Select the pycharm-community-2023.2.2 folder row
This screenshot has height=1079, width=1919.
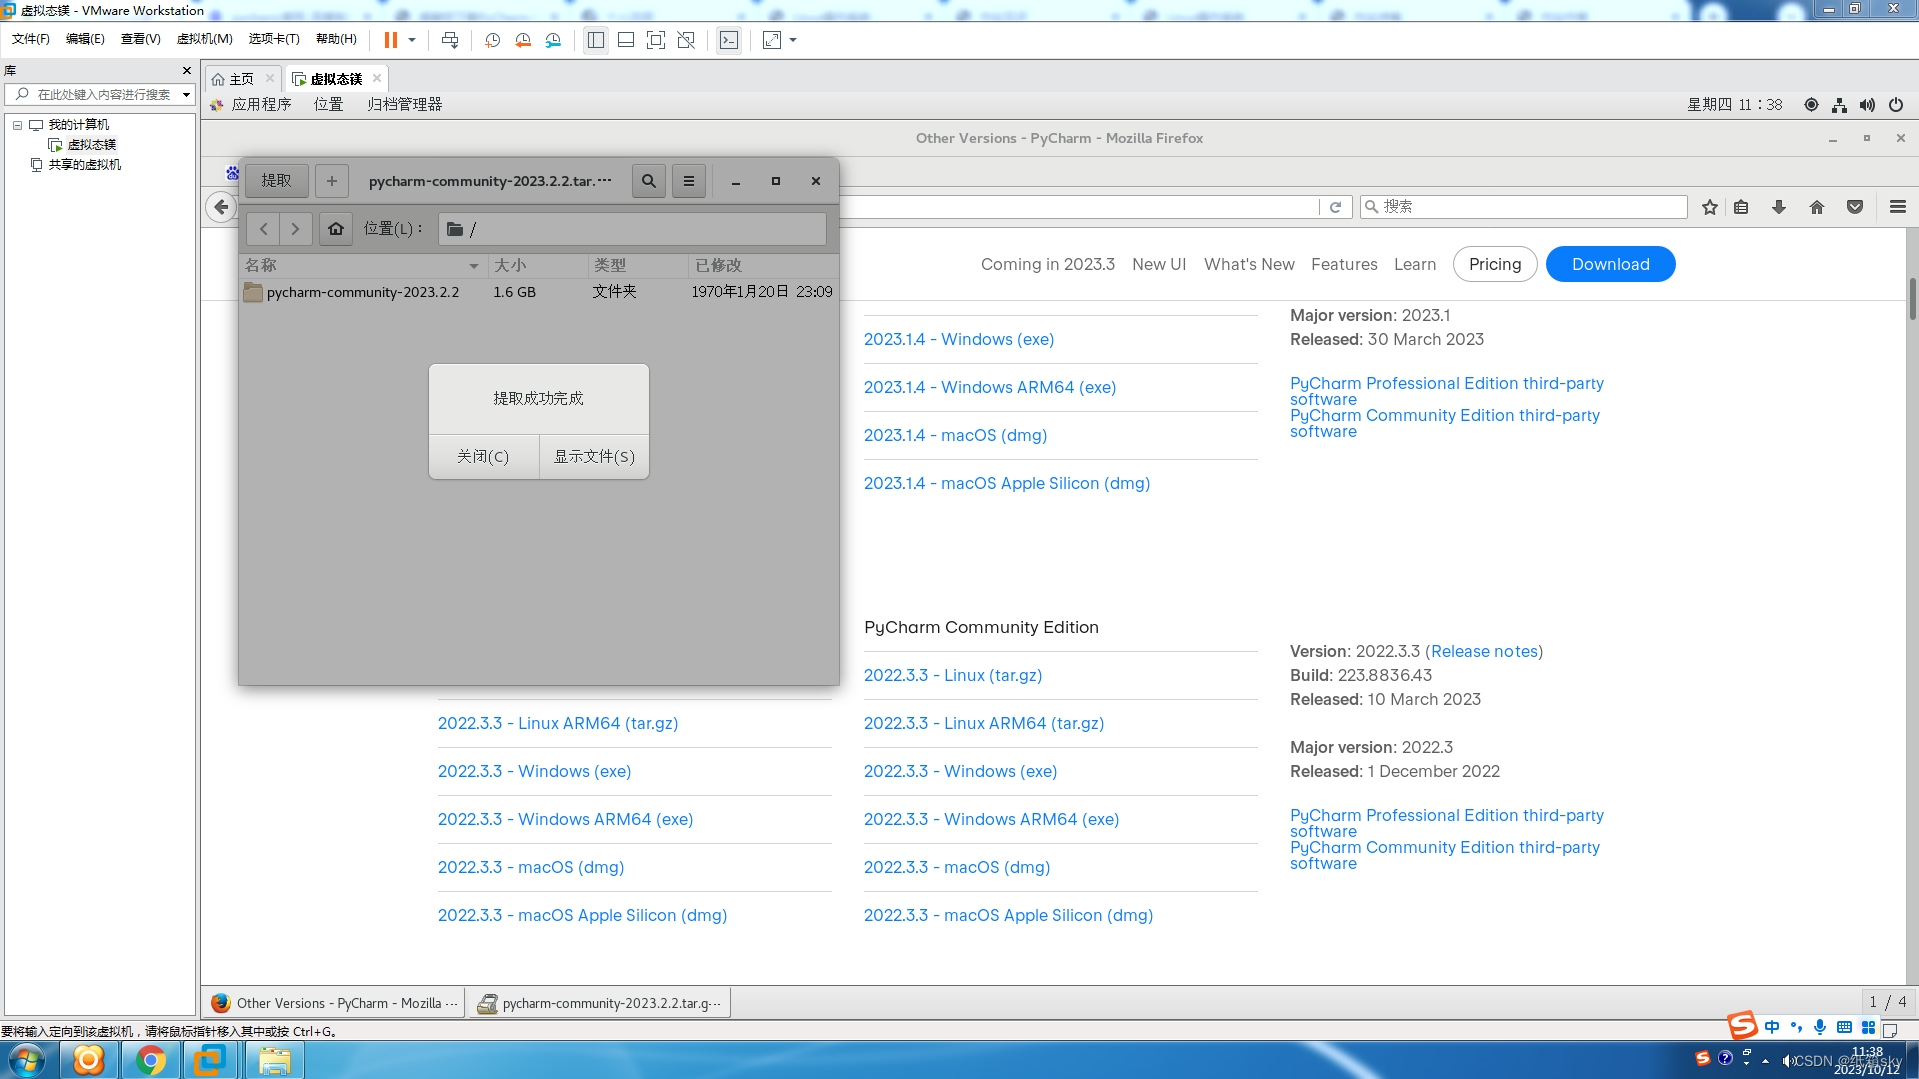coord(538,292)
